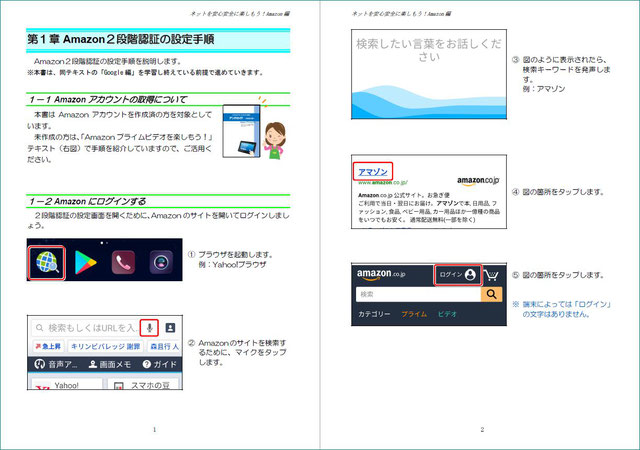Tap the Yahoo! browser globe icon
The image size is (640, 450).
(x=47, y=263)
